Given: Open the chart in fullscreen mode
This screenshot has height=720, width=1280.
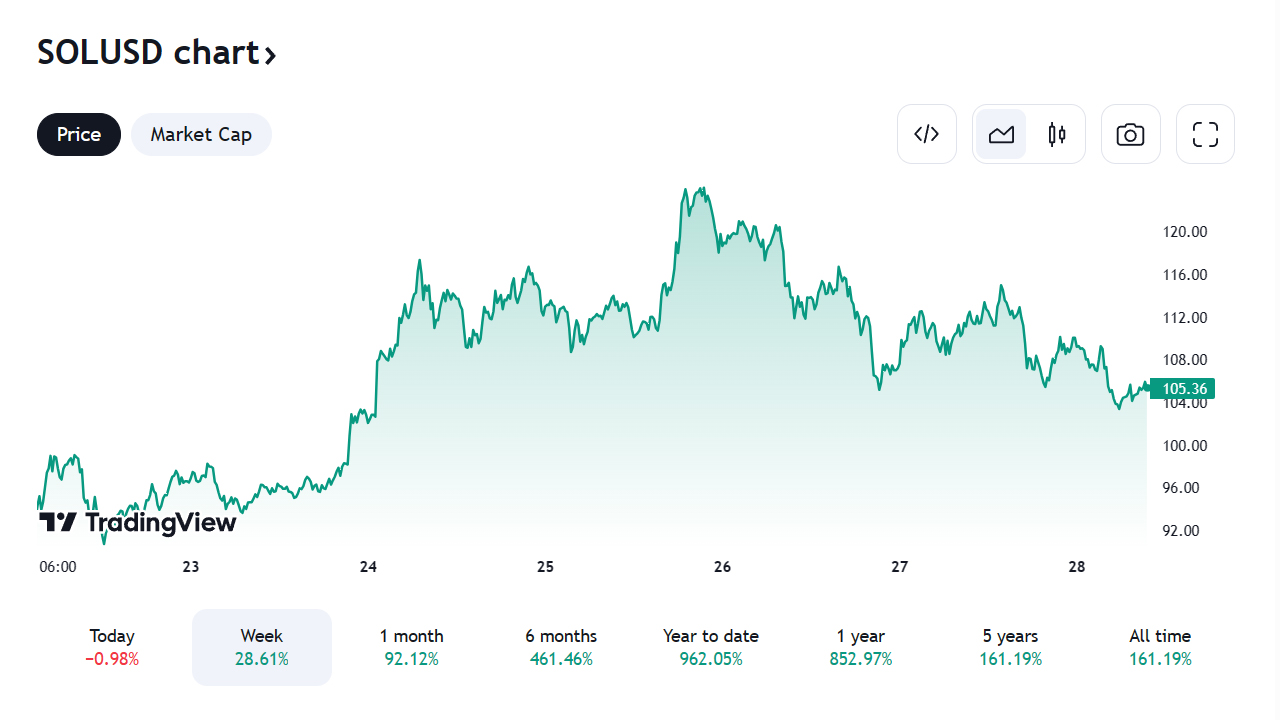Looking at the screenshot, I should pyautogui.click(x=1205, y=134).
